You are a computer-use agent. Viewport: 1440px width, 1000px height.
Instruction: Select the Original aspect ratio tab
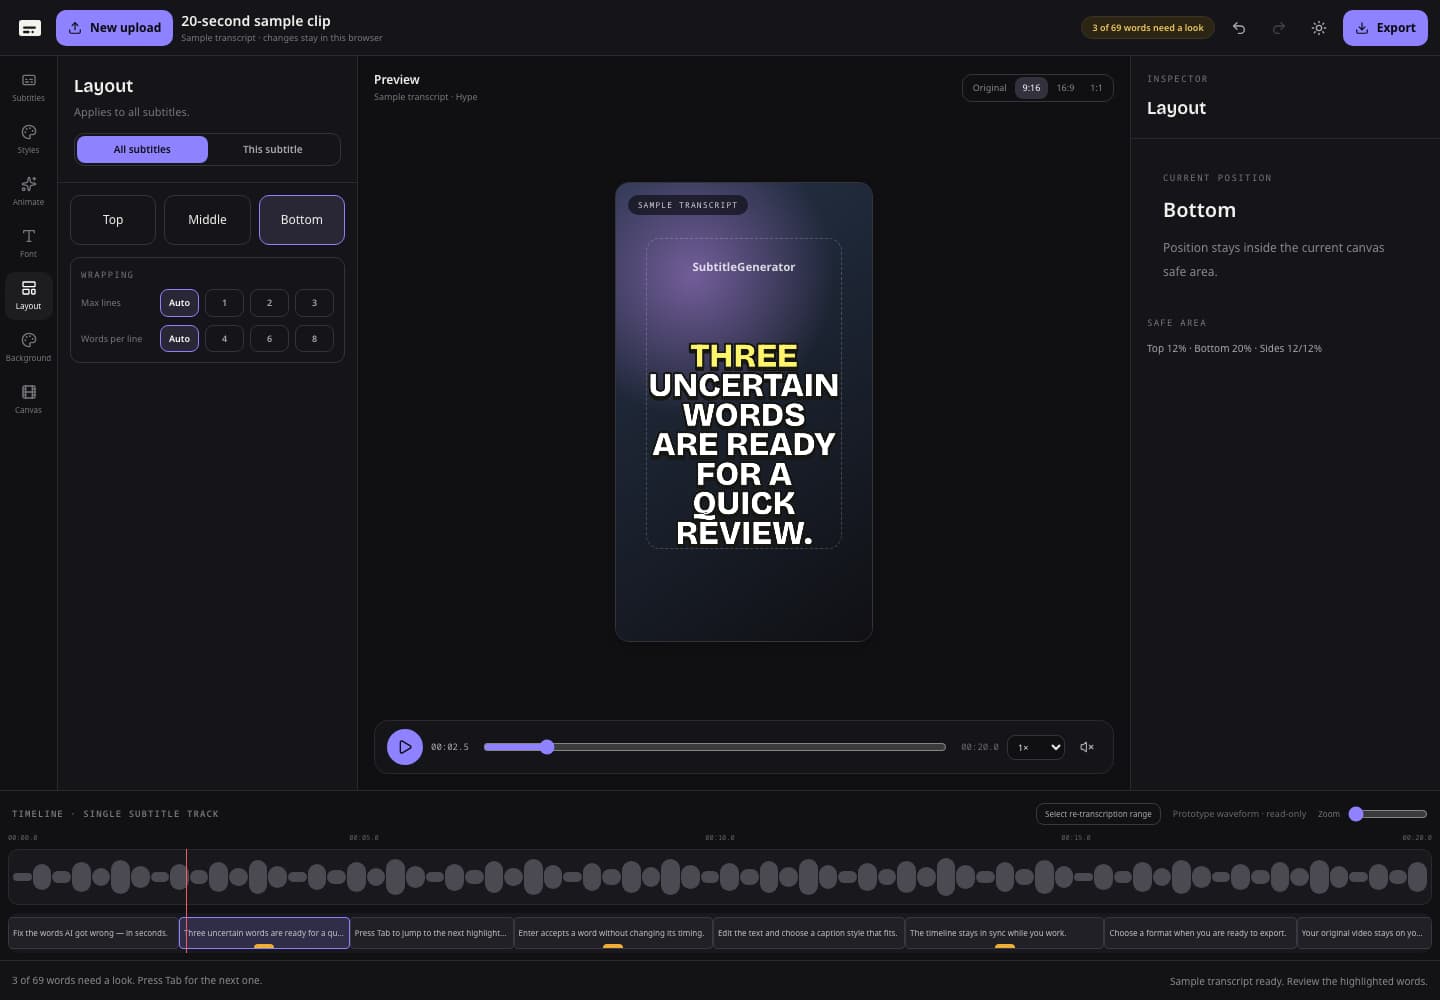pyautogui.click(x=989, y=88)
